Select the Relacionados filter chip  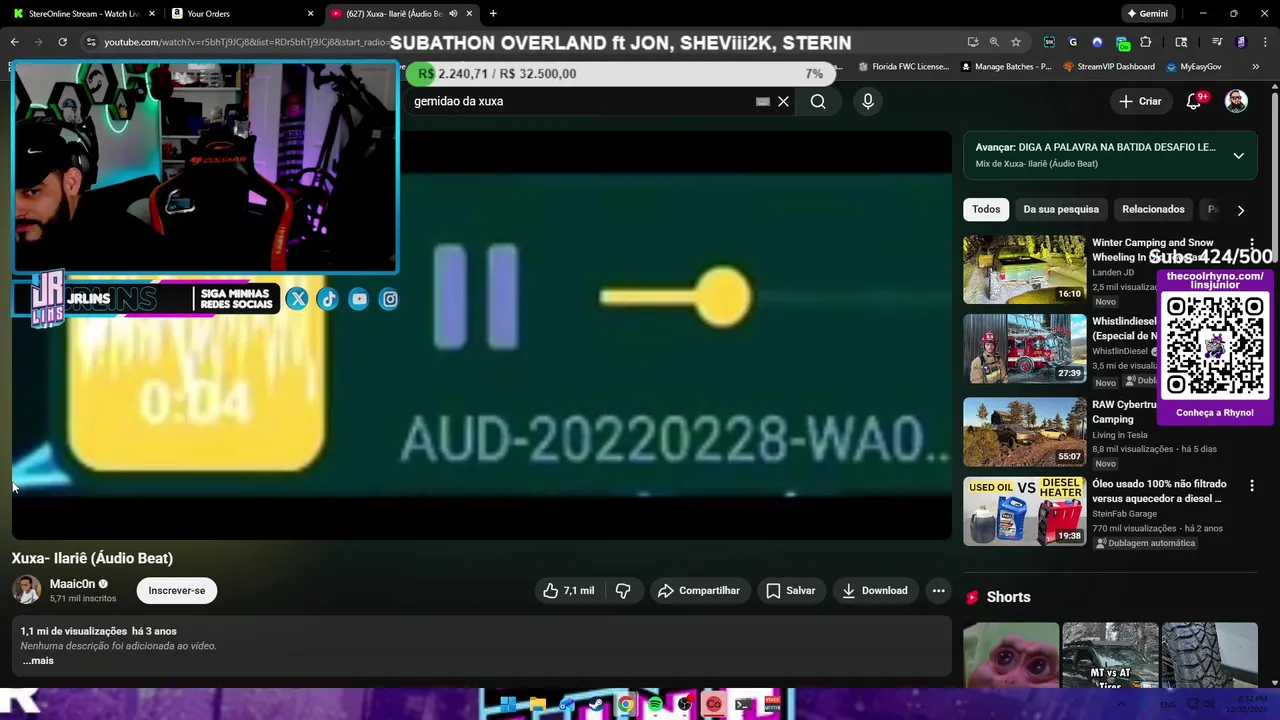click(1153, 209)
